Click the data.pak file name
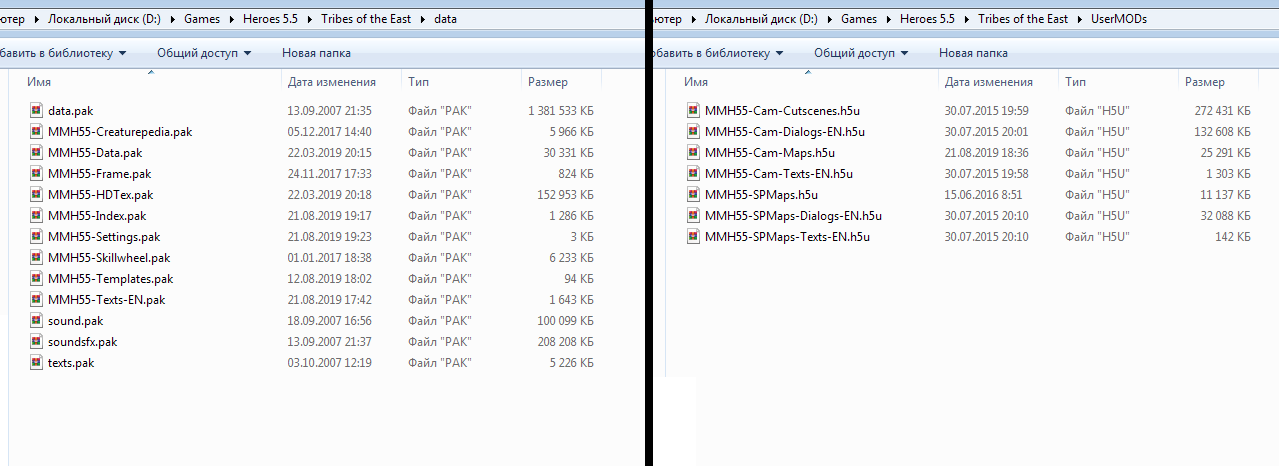This screenshot has width=1279, height=466. [x=70, y=111]
